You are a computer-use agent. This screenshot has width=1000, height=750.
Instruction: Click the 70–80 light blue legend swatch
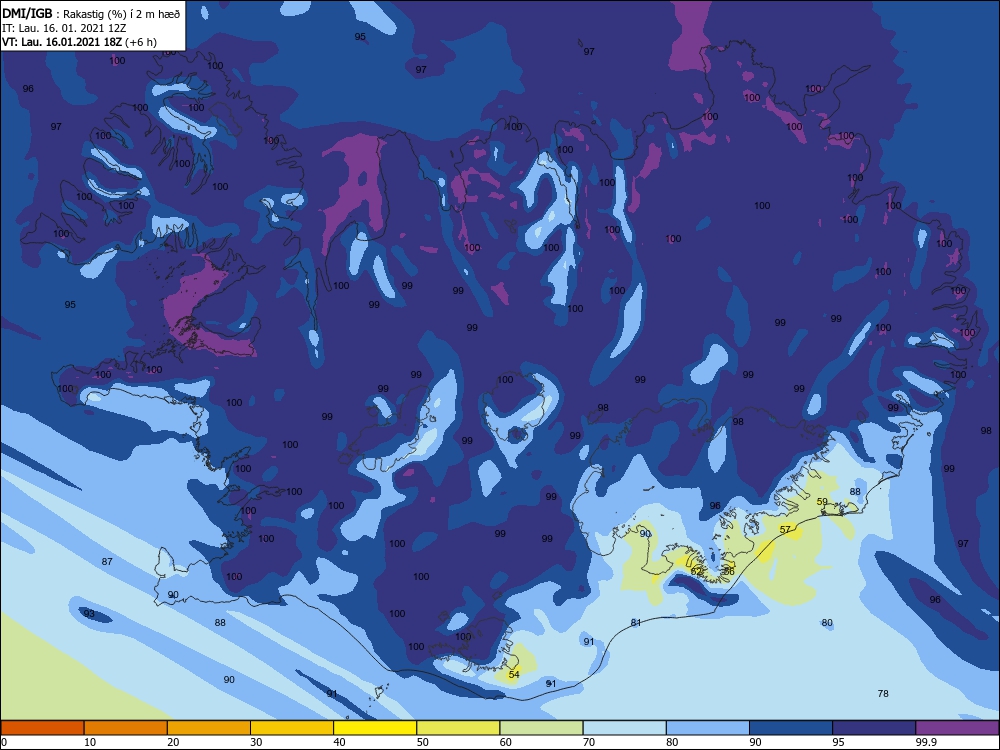[x=624, y=728]
